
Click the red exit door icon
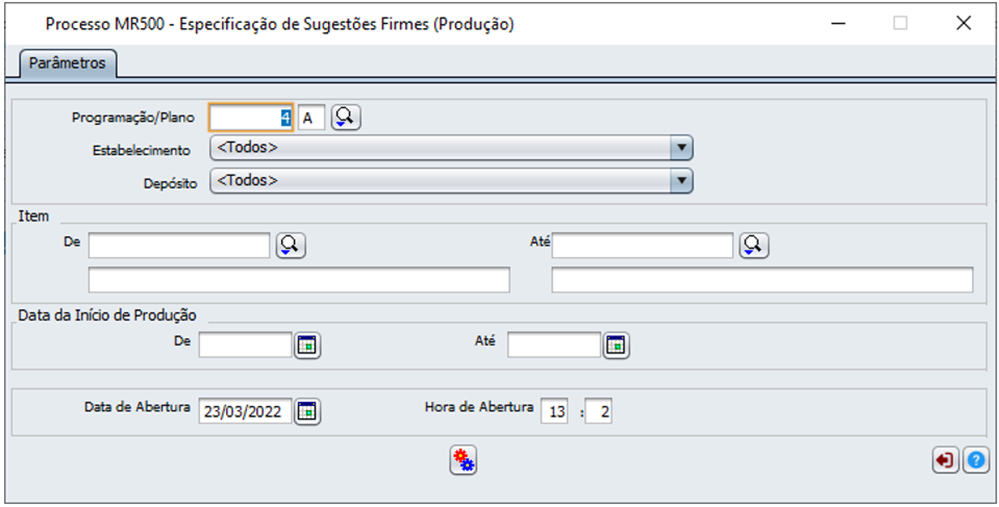coord(947,460)
